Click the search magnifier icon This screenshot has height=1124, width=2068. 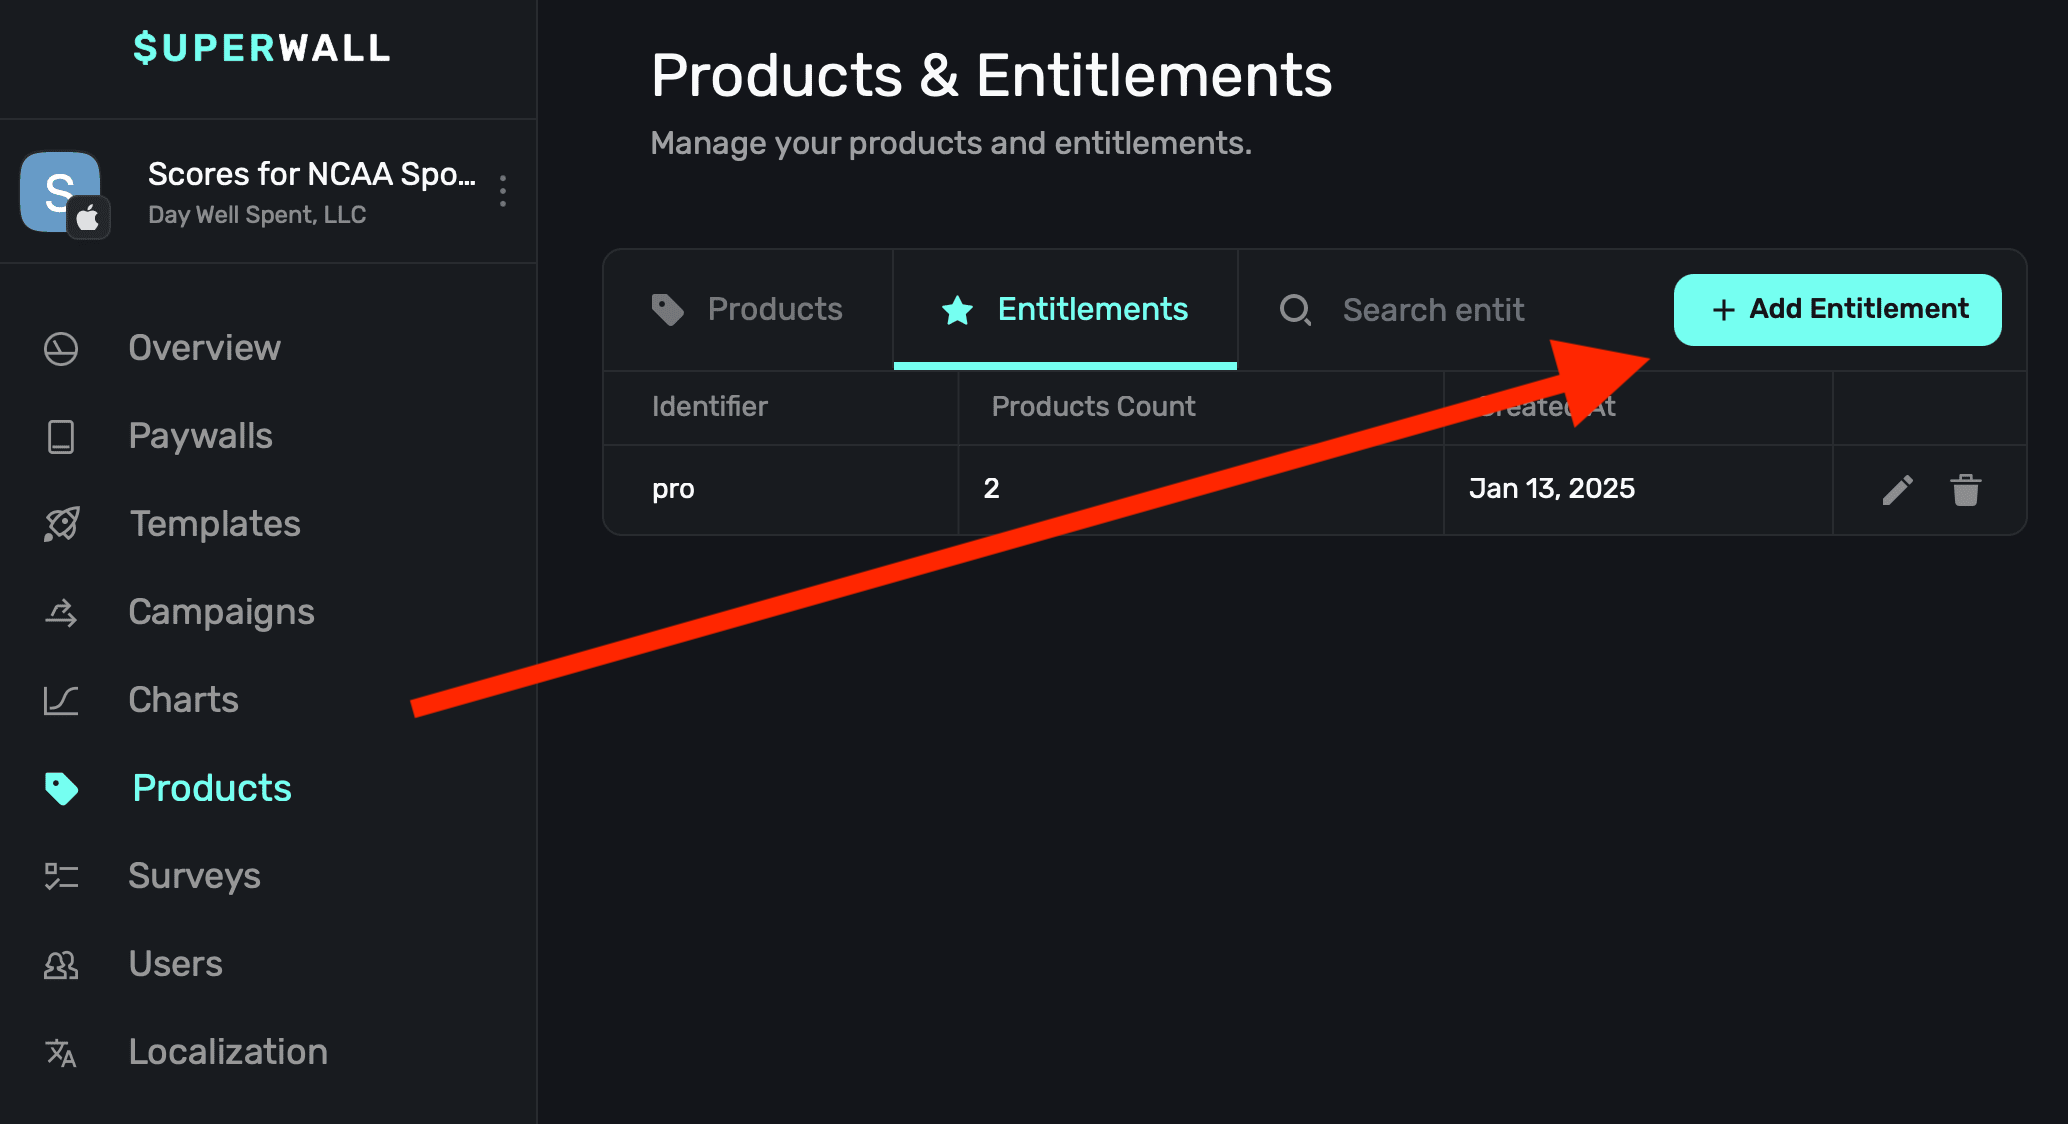[1295, 310]
